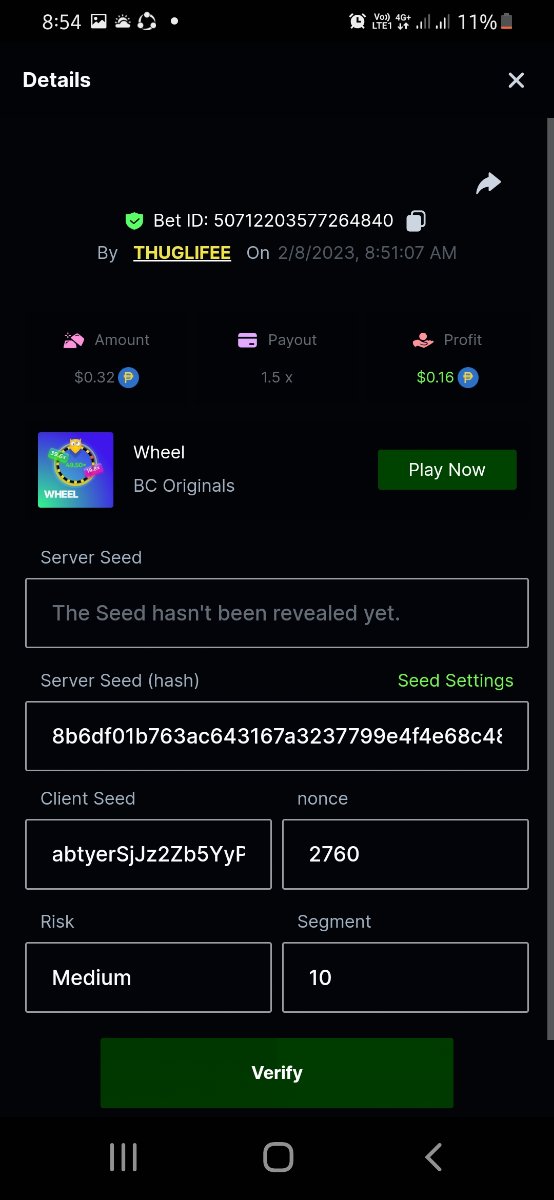554x1200 pixels.
Task: Tap the Amount money icon
Action: 74,340
